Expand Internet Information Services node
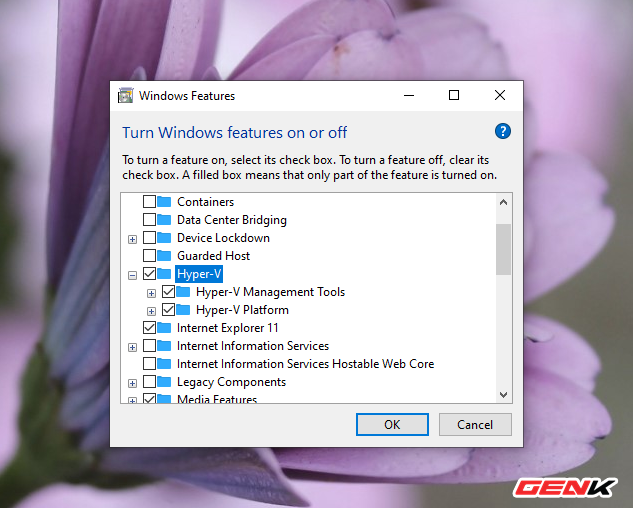This screenshot has width=633, height=508. pyautogui.click(x=132, y=347)
